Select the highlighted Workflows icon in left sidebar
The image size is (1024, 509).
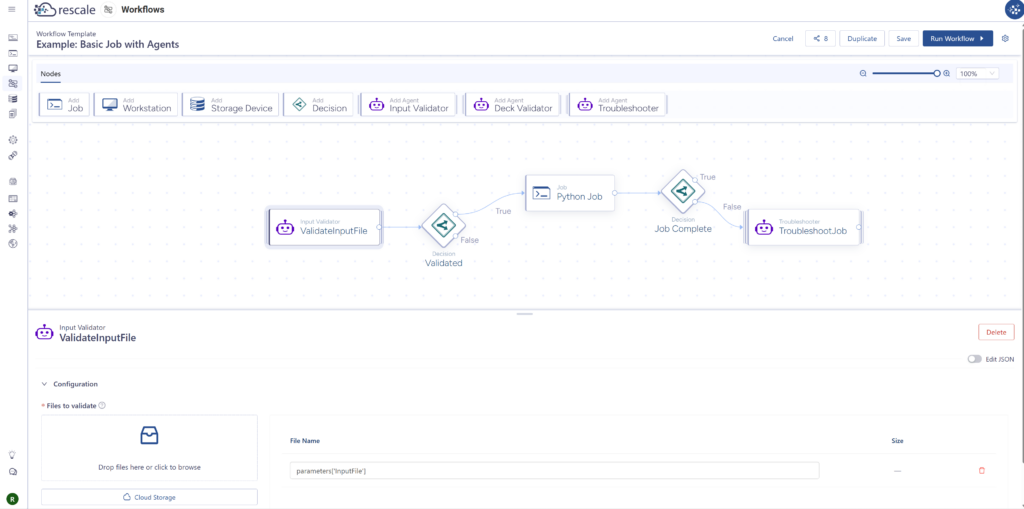point(12,83)
